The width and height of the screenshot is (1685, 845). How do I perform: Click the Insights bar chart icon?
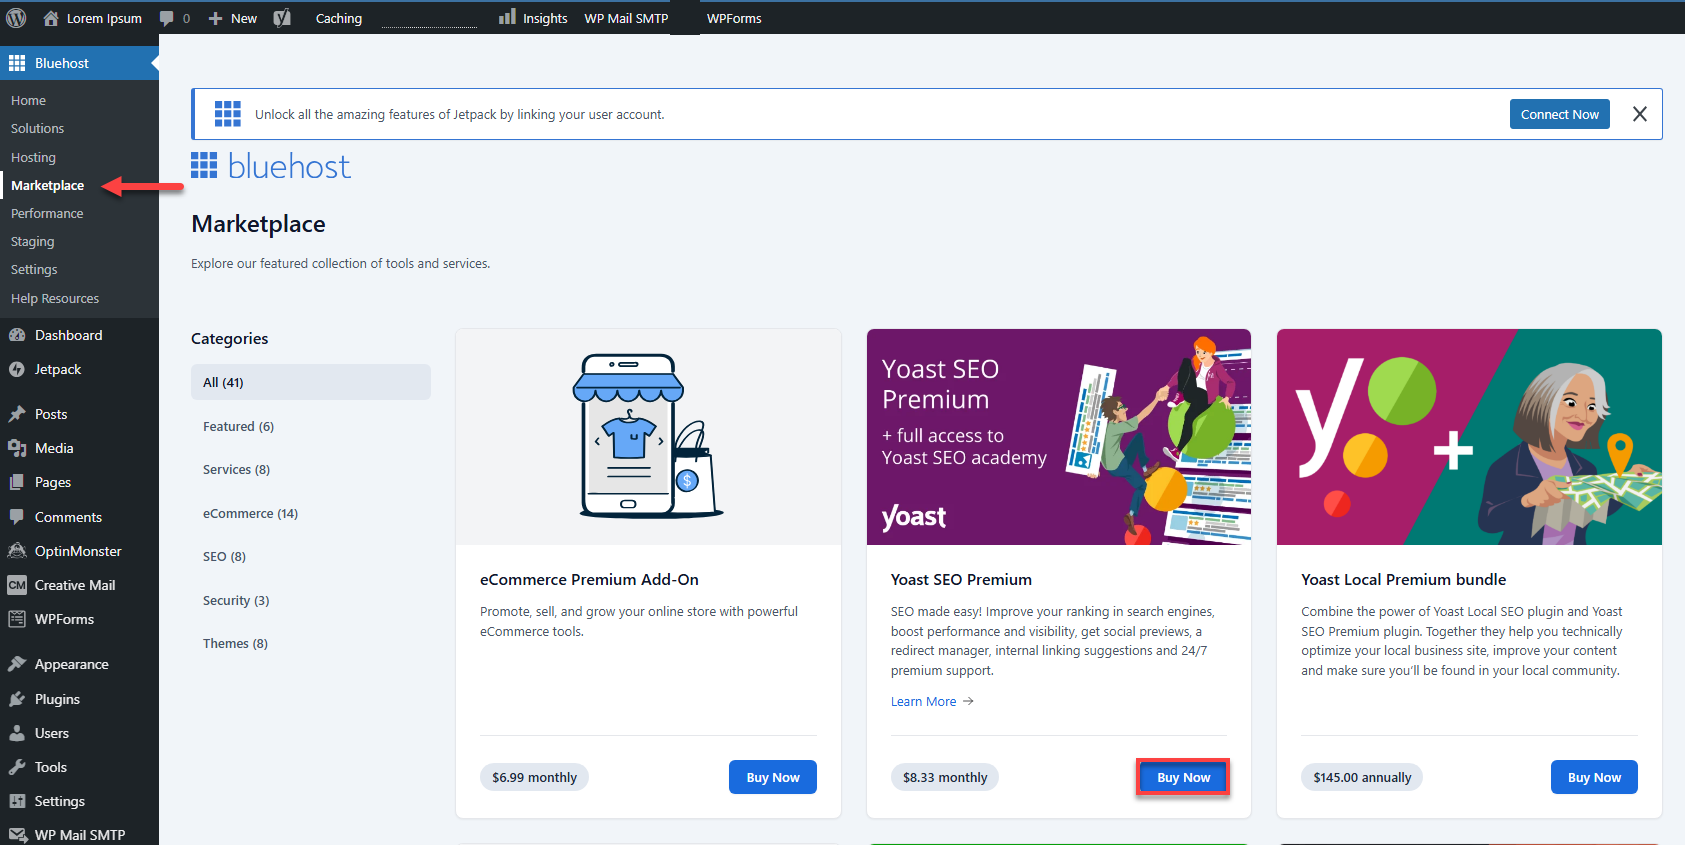(x=507, y=17)
